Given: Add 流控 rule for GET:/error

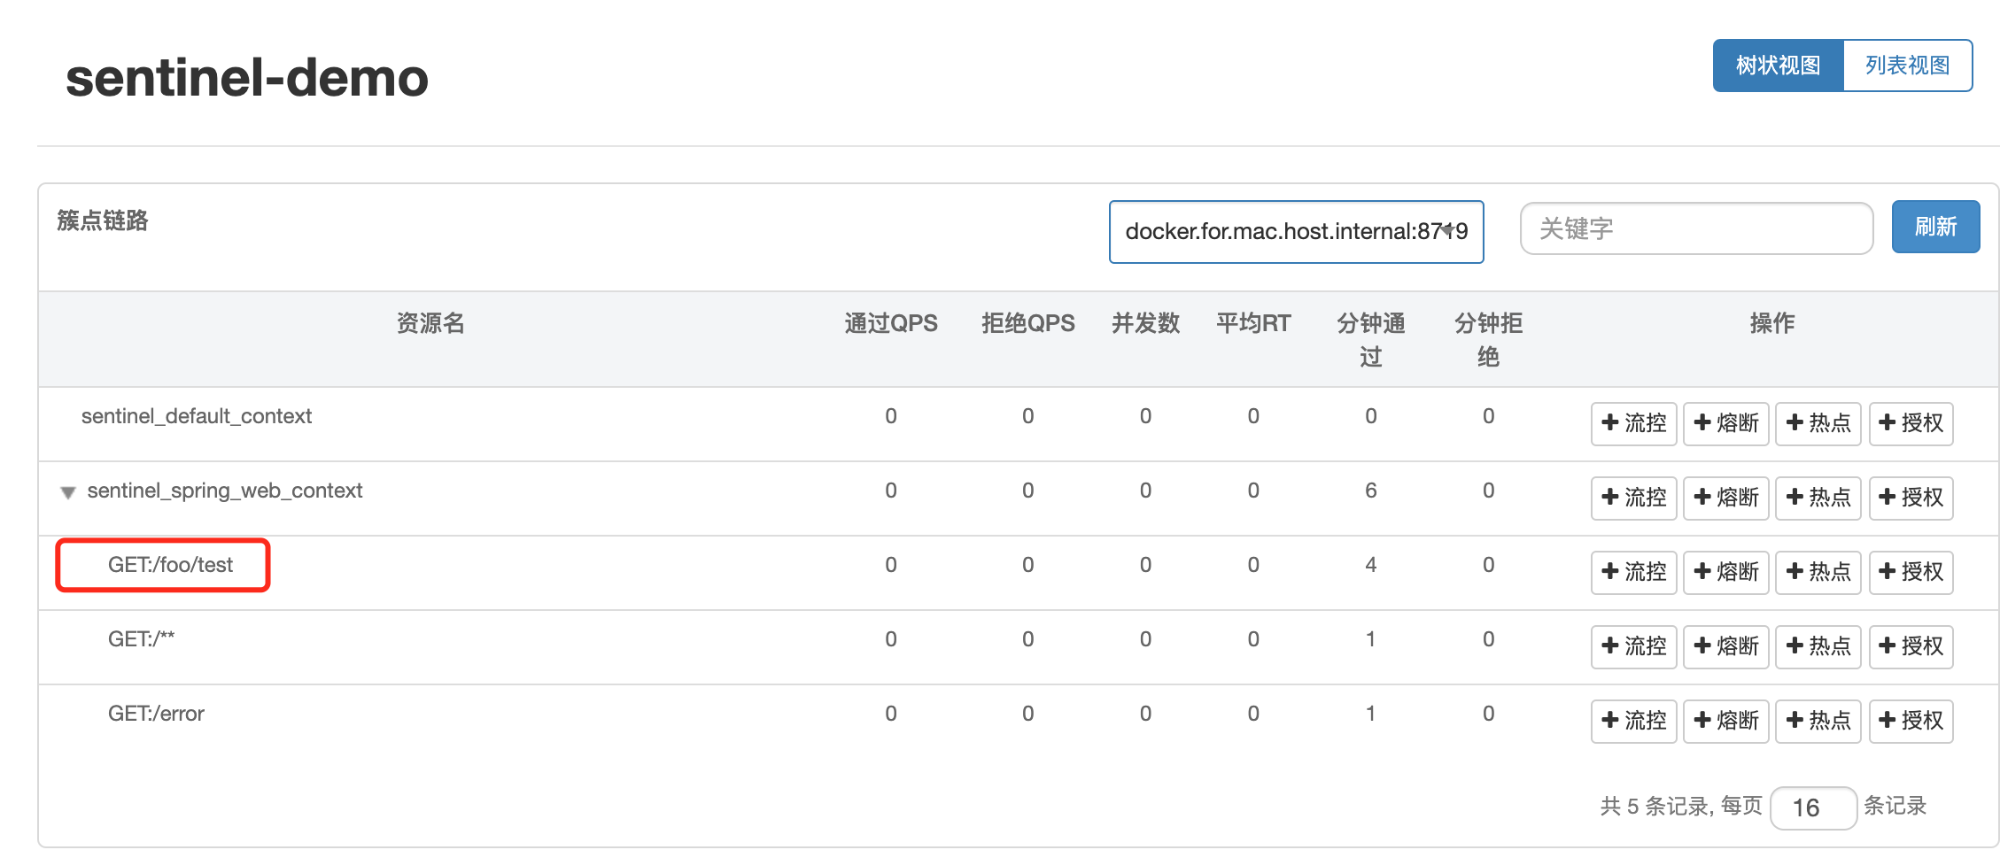Looking at the screenshot, I should 1634,721.
